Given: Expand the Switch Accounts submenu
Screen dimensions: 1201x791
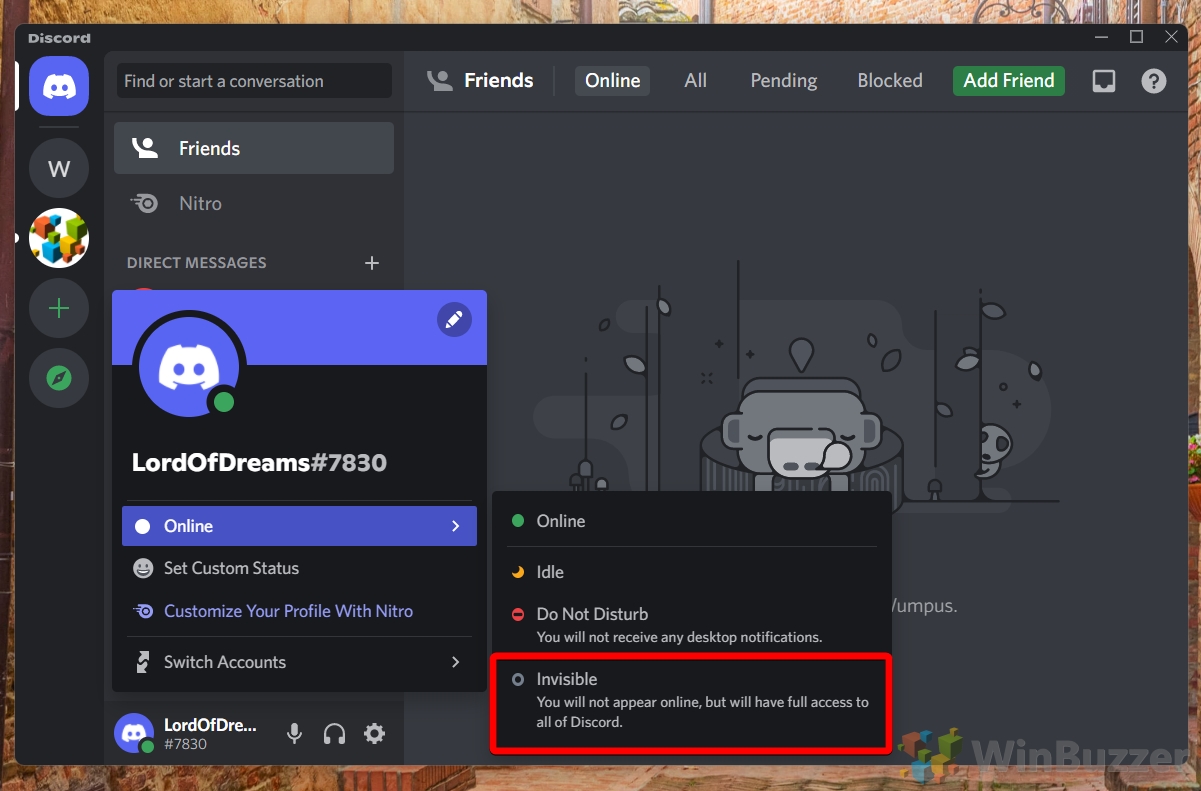Looking at the screenshot, I should [x=299, y=662].
